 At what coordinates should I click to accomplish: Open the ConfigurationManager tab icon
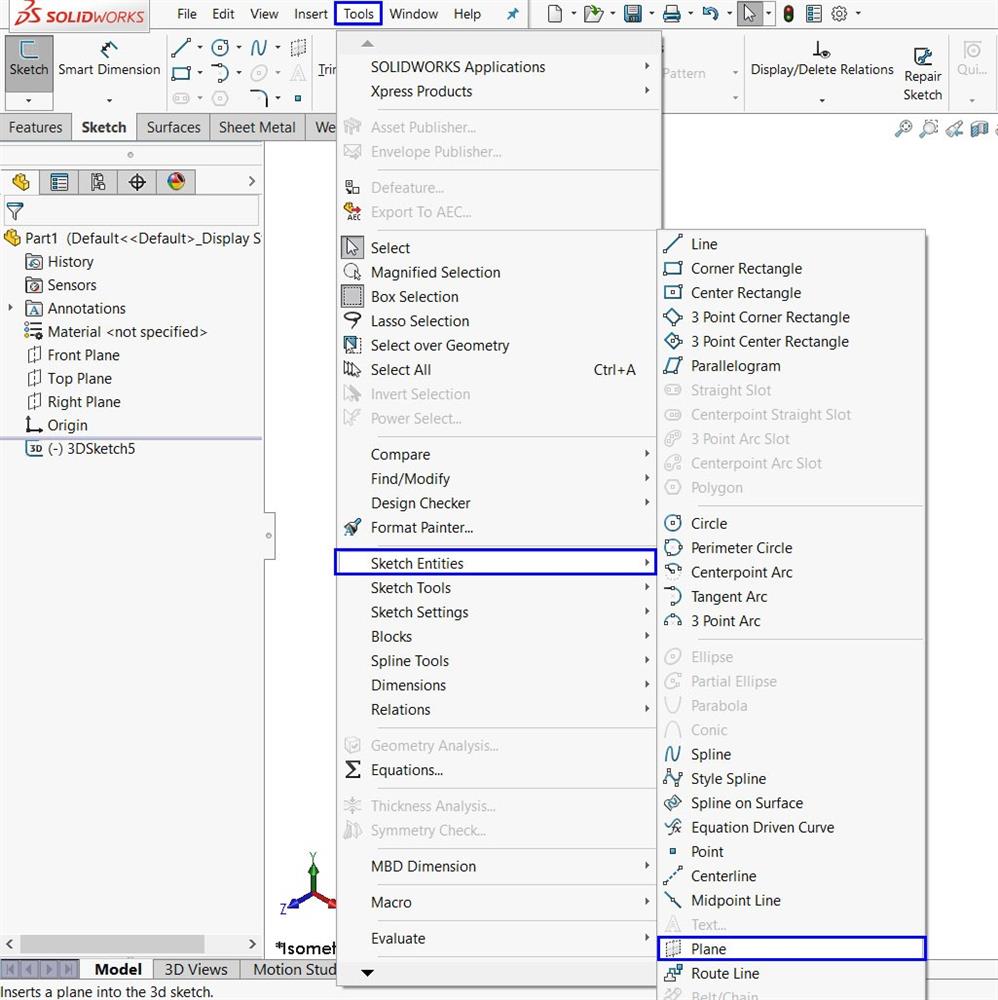(98, 182)
